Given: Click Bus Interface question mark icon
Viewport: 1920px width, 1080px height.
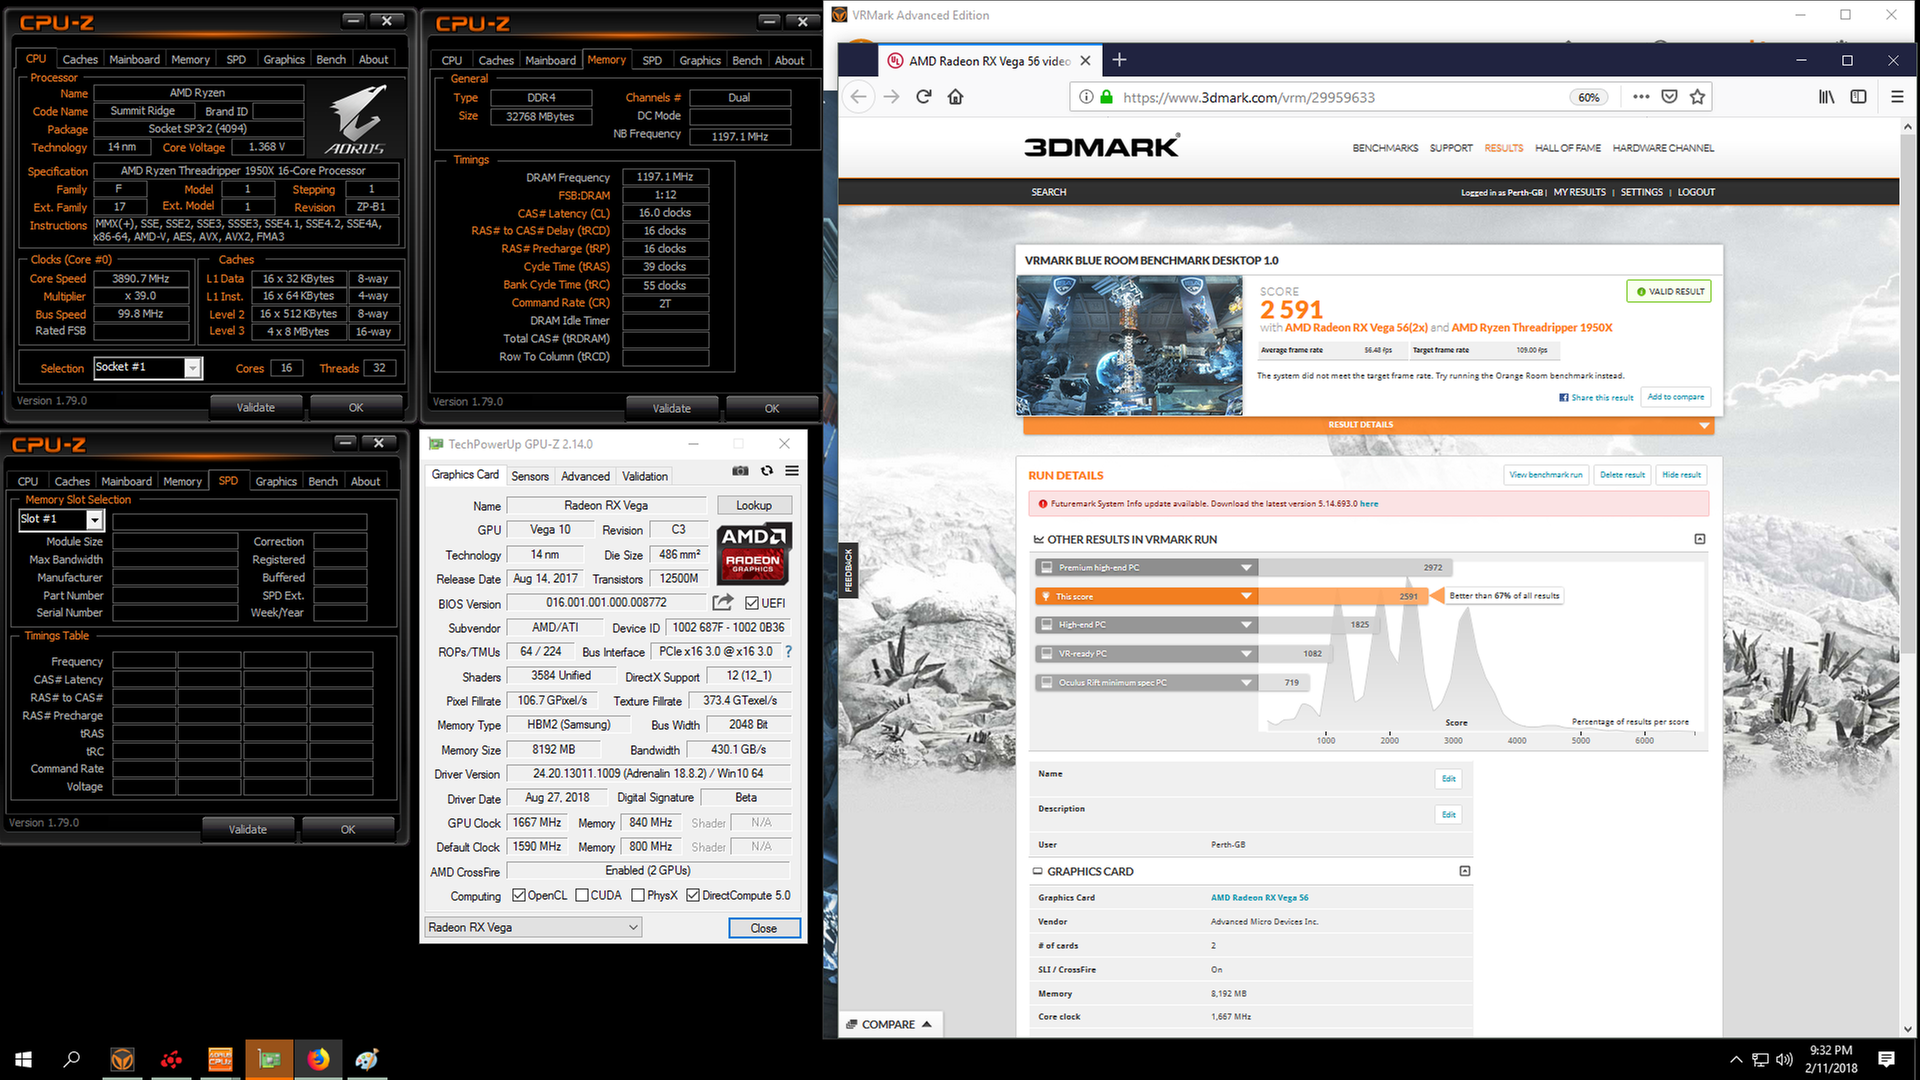Looking at the screenshot, I should (x=788, y=652).
